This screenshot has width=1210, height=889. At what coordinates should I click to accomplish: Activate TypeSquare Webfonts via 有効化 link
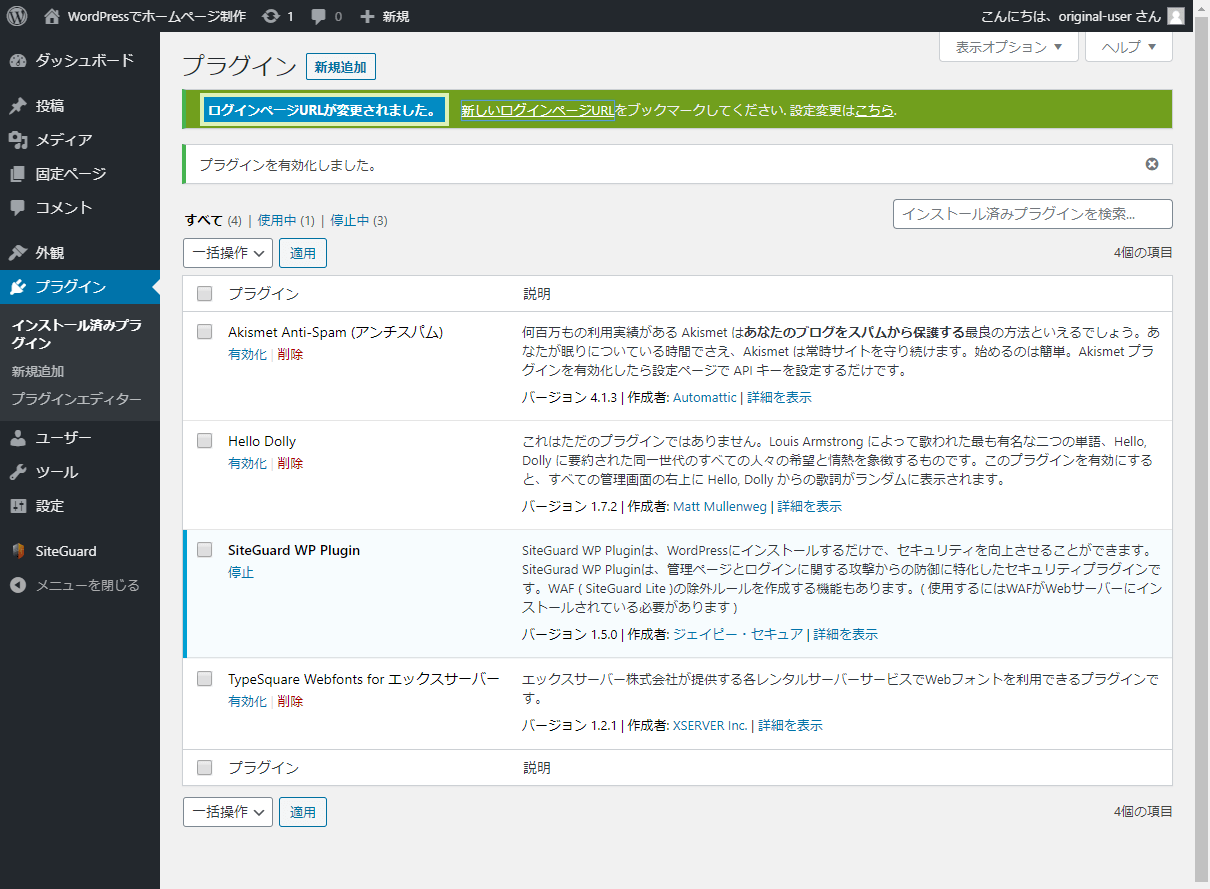247,701
